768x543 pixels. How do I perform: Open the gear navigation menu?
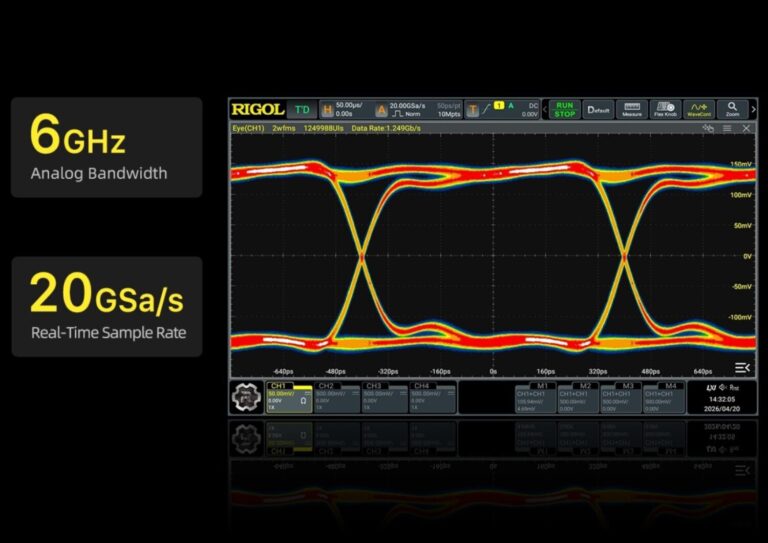click(x=246, y=397)
